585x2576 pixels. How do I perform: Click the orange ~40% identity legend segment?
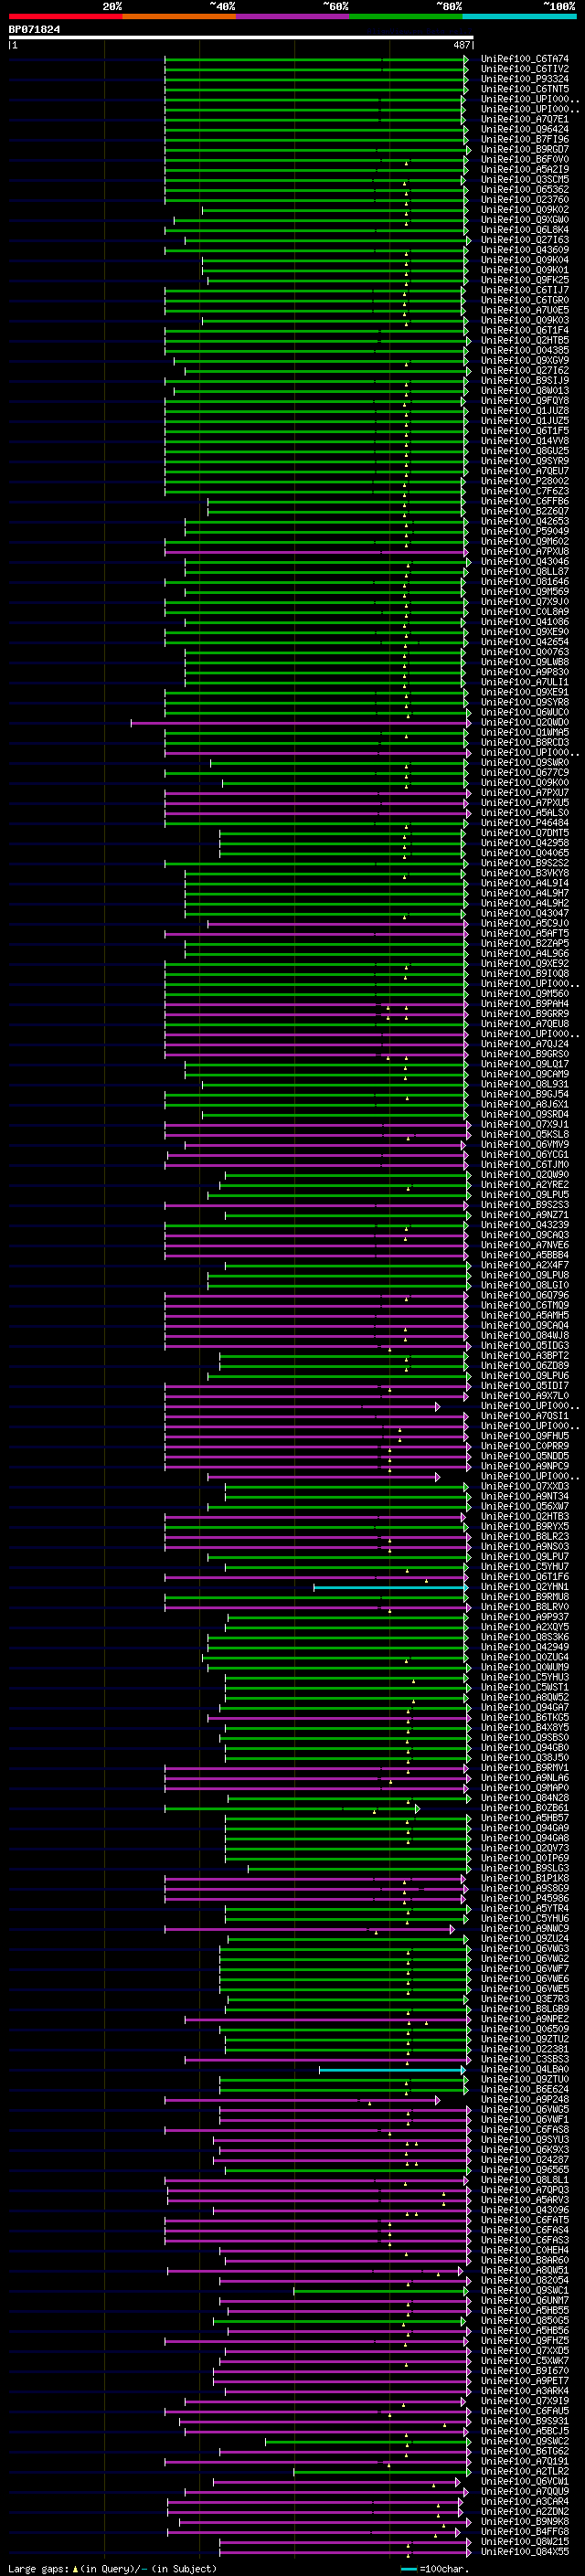(179, 16)
